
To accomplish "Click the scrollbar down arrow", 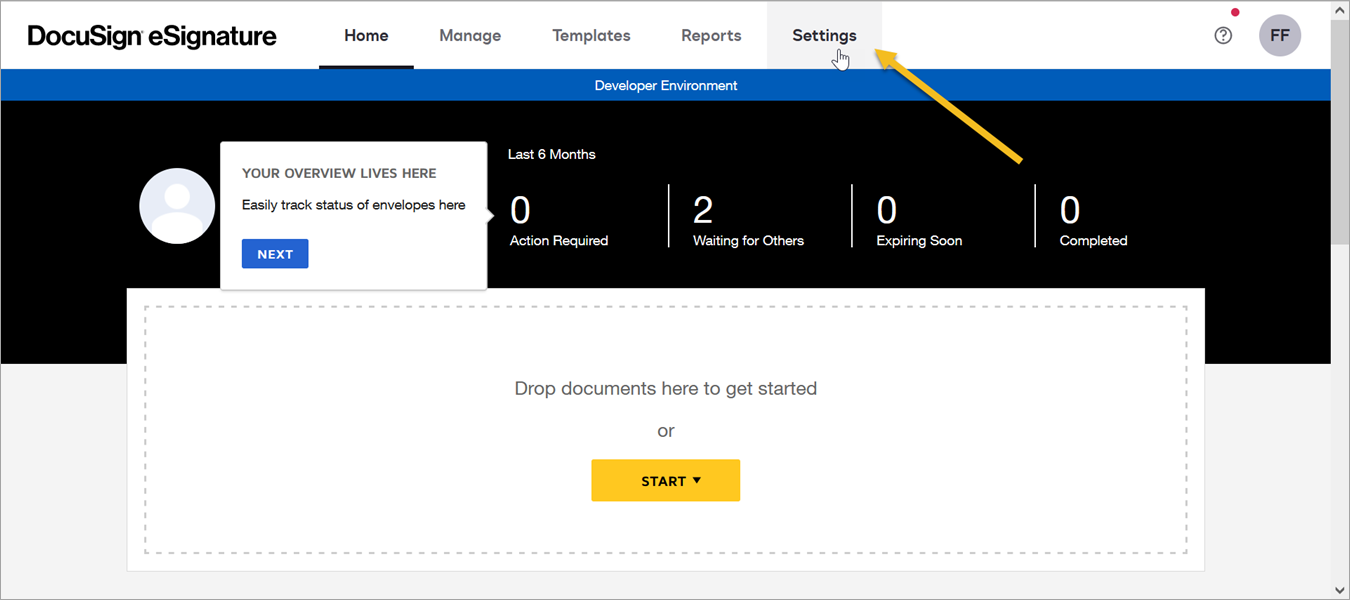I will click(1340, 590).
